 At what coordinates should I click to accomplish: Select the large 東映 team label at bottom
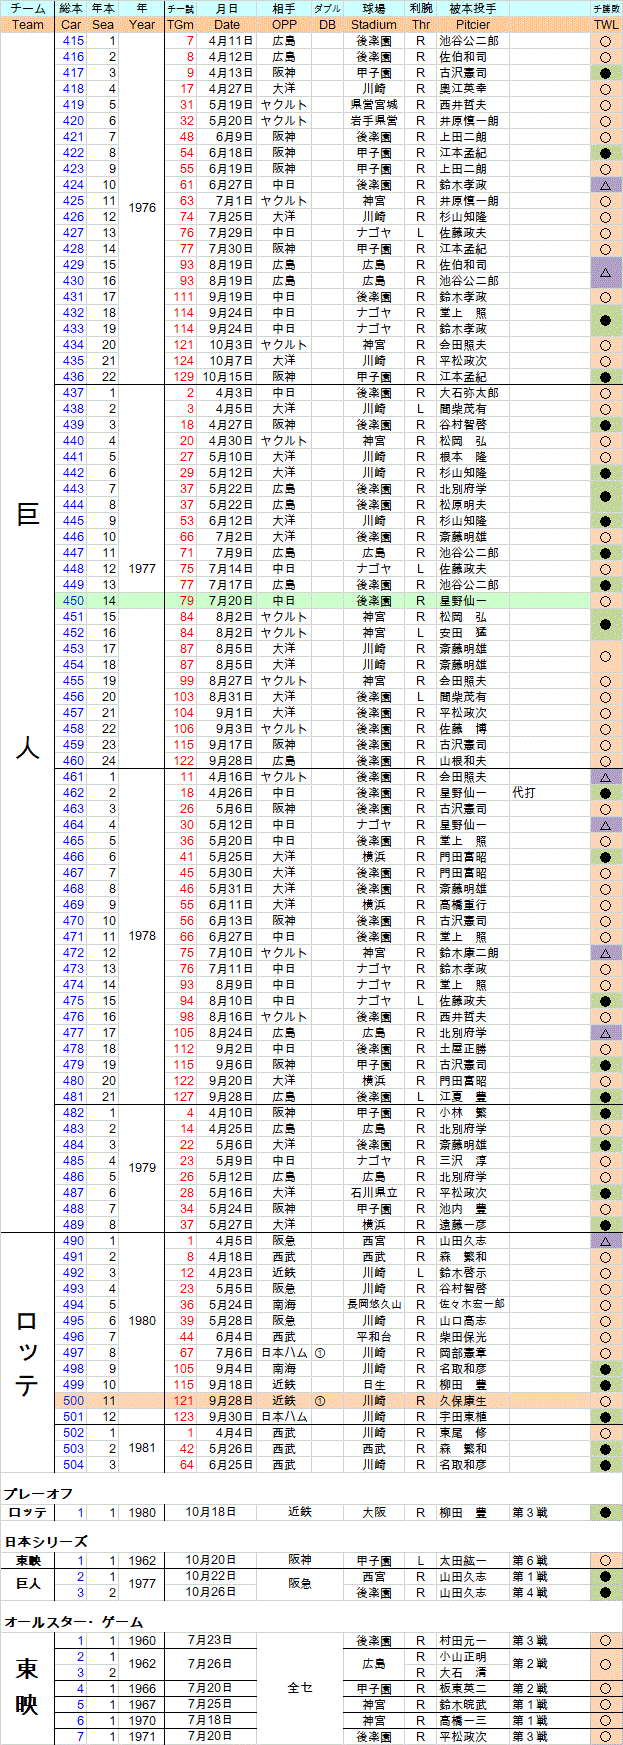[28, 1689]
